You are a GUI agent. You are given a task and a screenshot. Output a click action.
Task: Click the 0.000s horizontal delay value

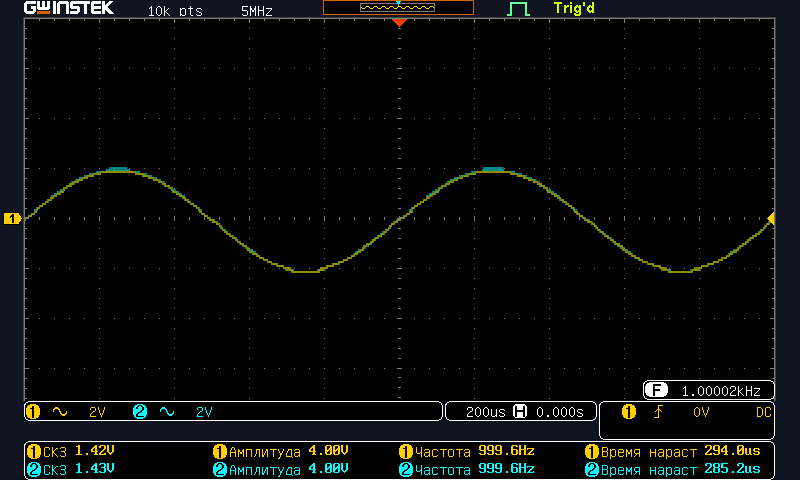(x=560, y=412)
